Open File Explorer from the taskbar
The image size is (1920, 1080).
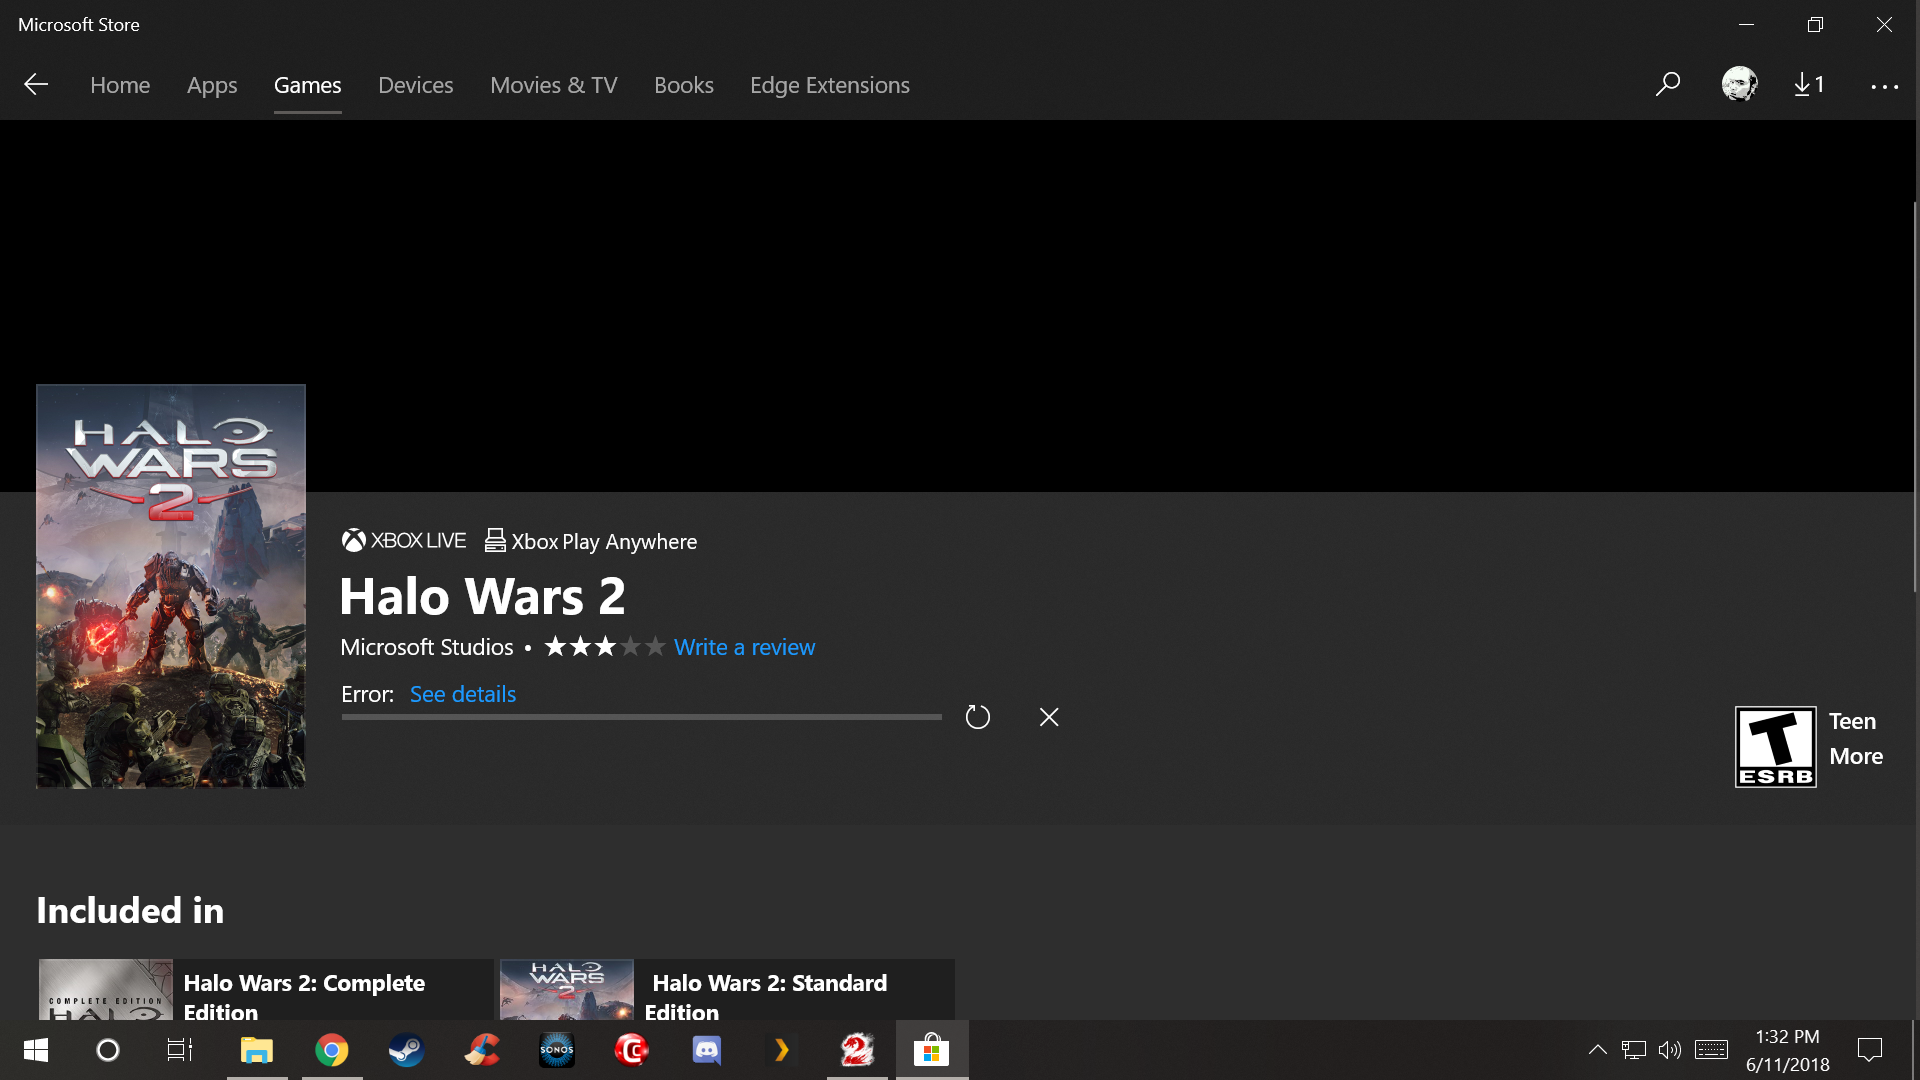[x=257, y=1050]
